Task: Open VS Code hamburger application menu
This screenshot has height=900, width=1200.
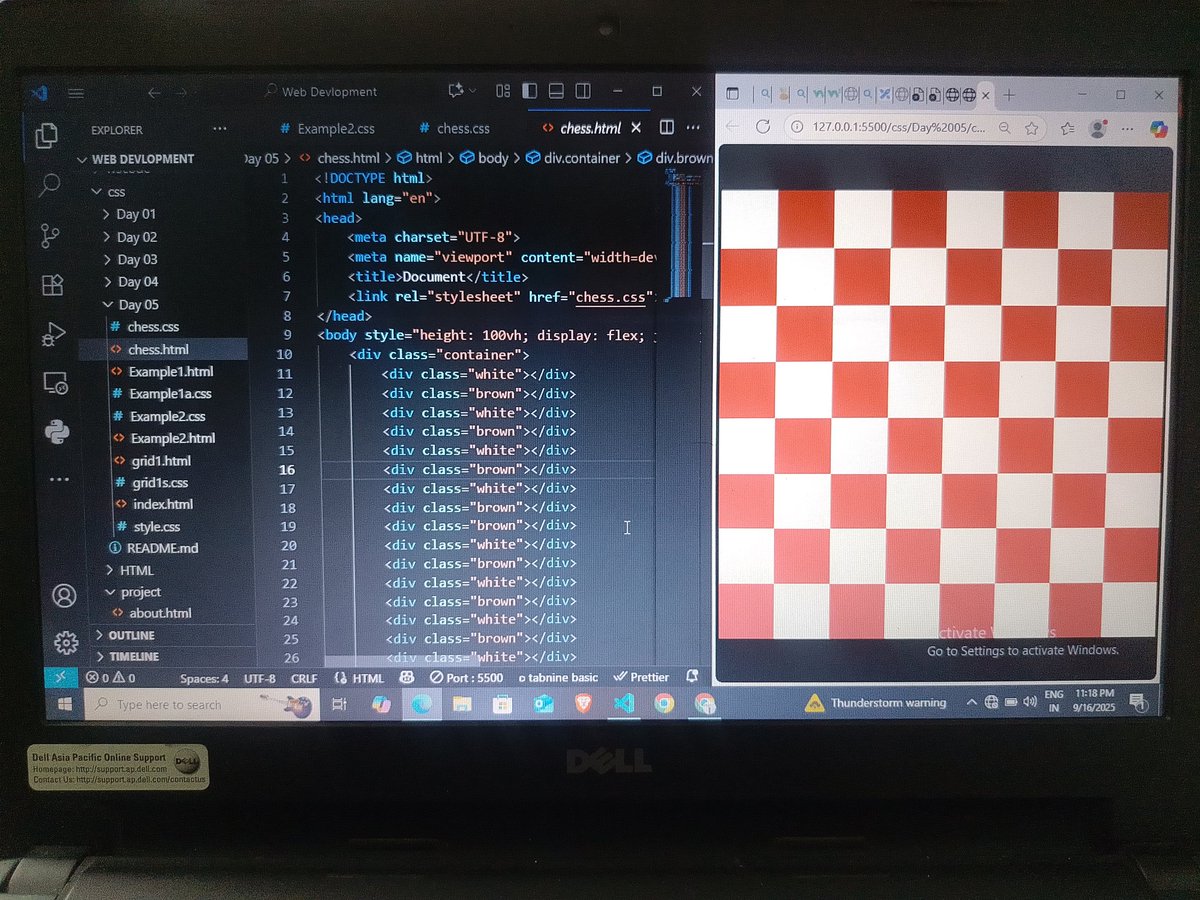Action: tap(76, 93)
